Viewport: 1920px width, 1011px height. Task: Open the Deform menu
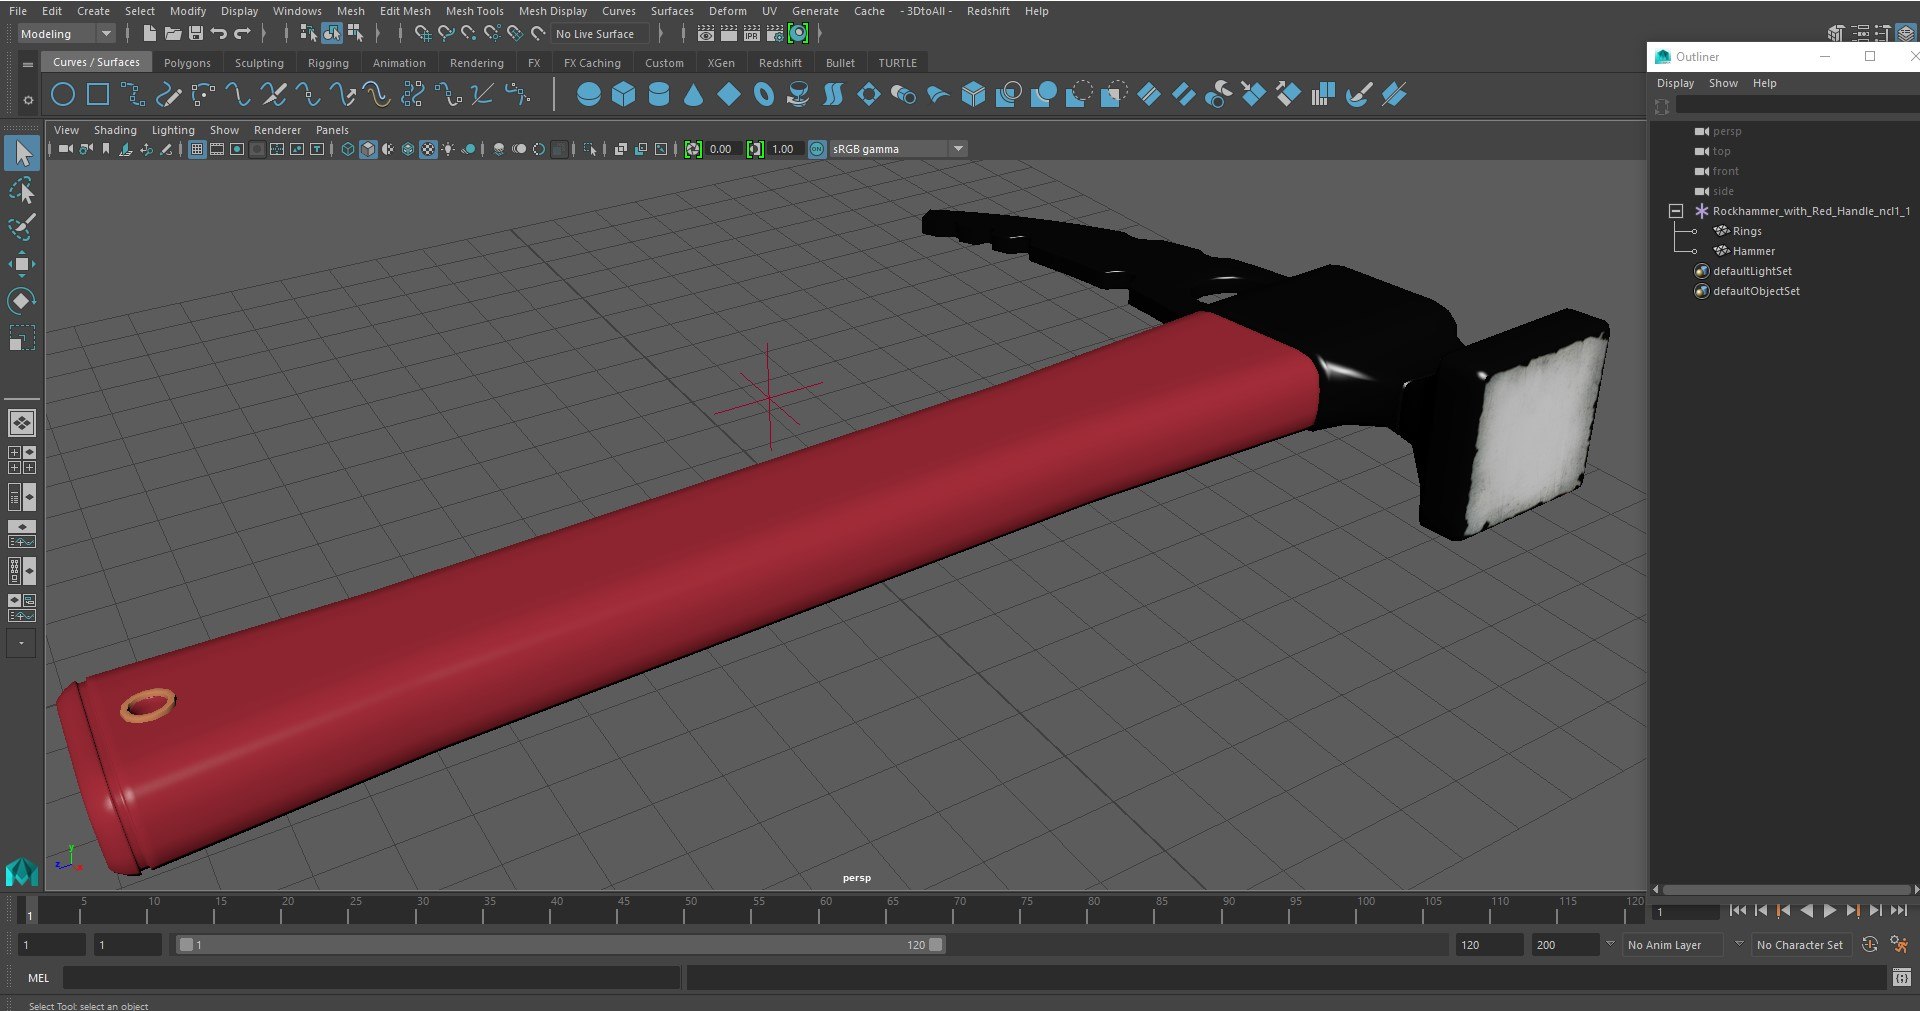(x=727, y=11)
